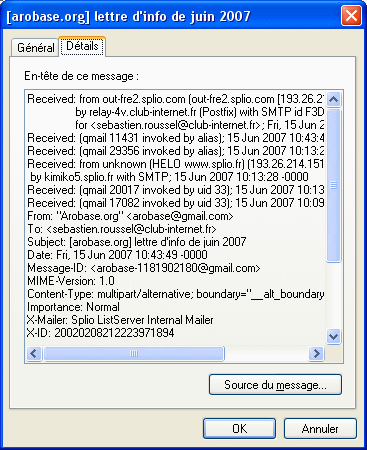Switch to the Général tab
Image resolution: width=367 pixels, height=450 pixels.
click(36, 48)
